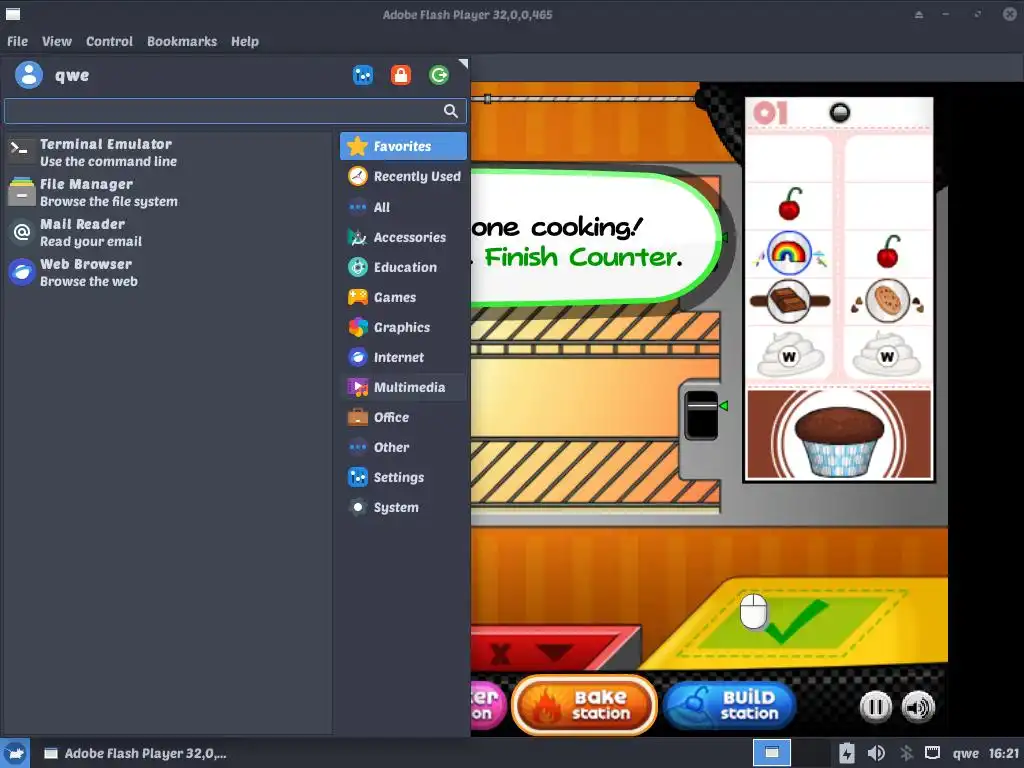Viewport: 1024px width, 768px height.
Task: Click the chocolate bar topping on ticket
Action: 789,301
